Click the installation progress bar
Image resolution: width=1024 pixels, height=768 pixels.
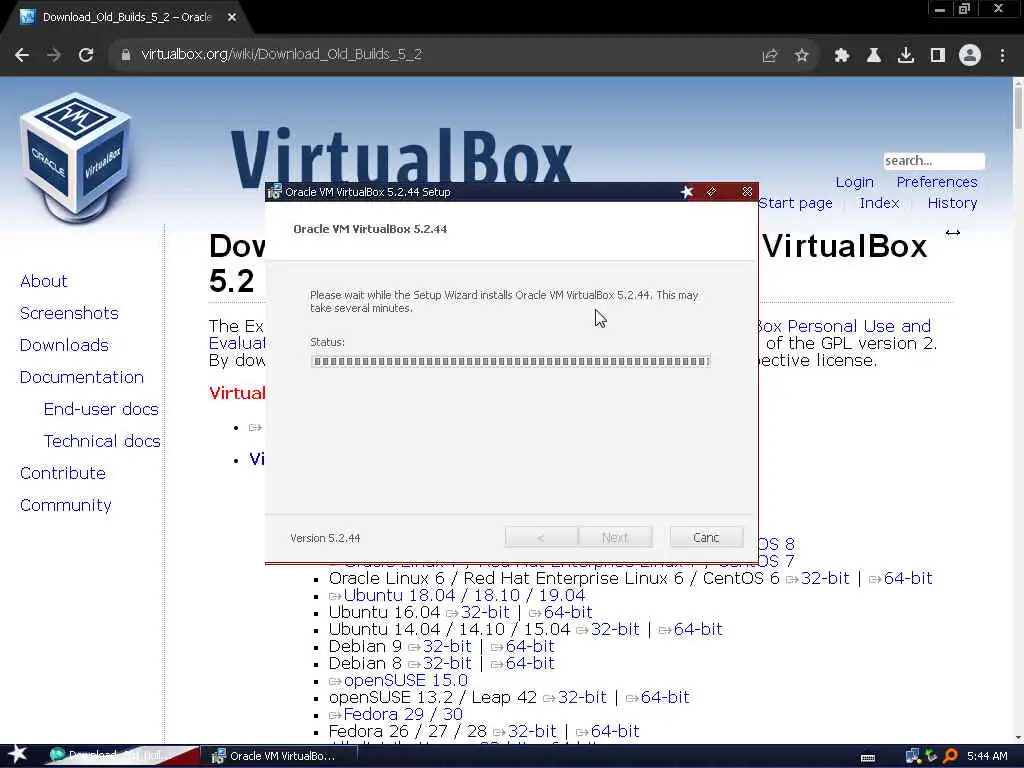click(x=511, y=361)
